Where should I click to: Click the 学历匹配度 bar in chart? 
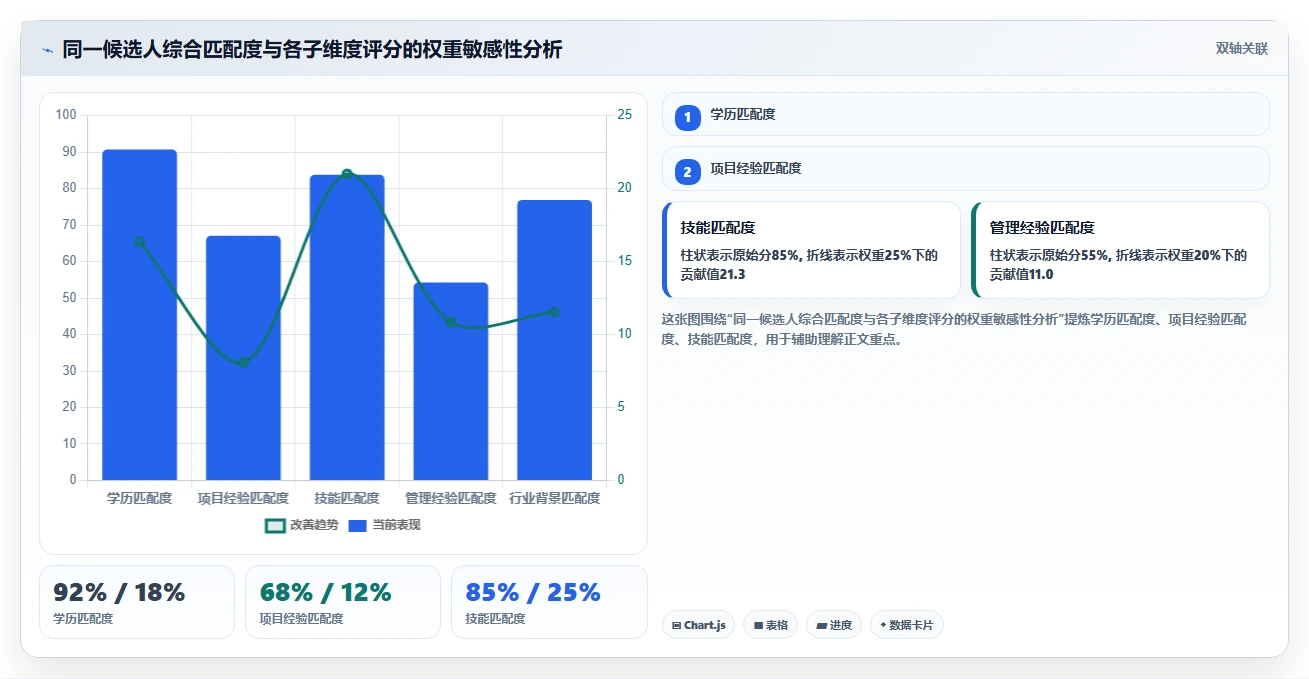(140, 315)
